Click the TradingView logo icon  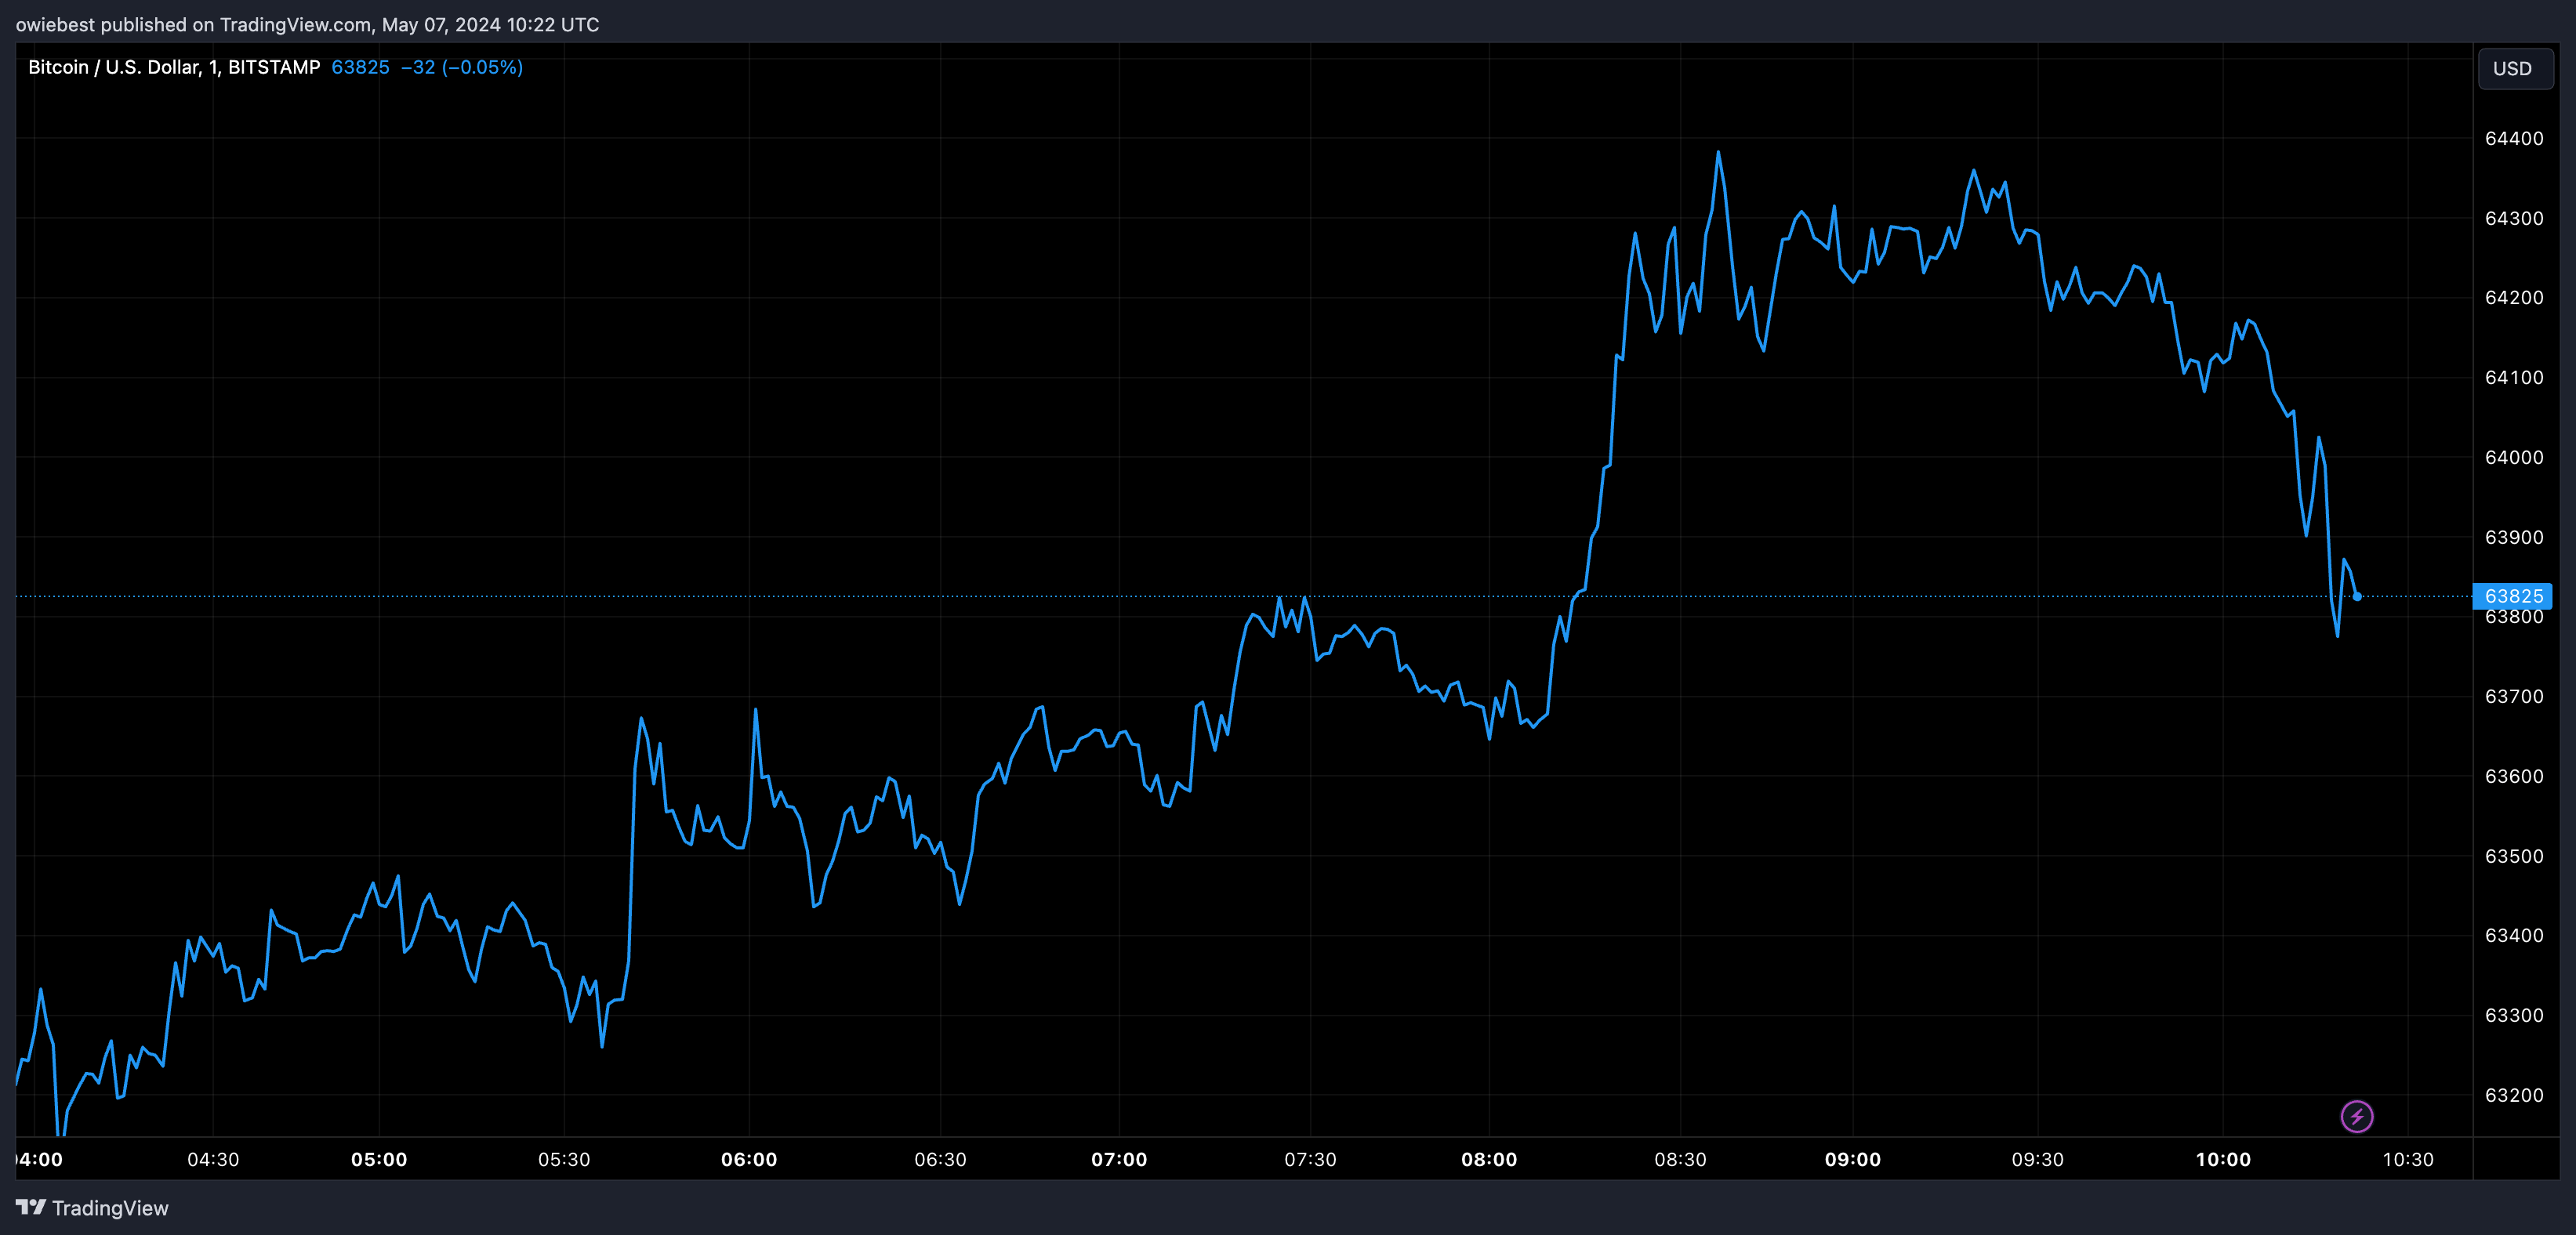coord(31,1207)
